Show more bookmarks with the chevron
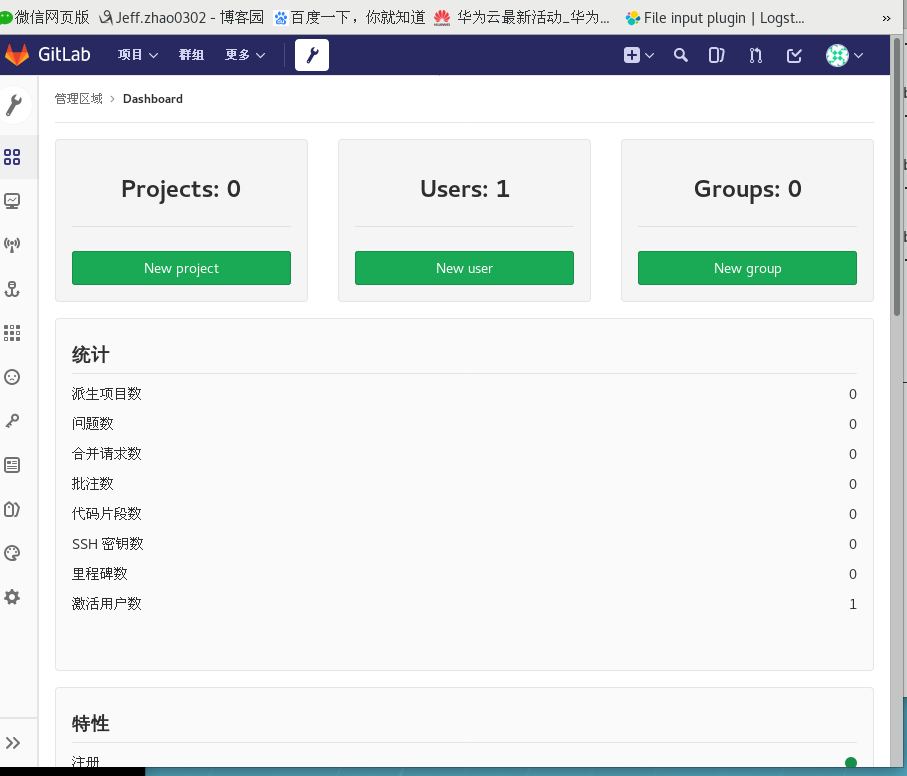This screenshot has width=907, height=776. (886, 18)
